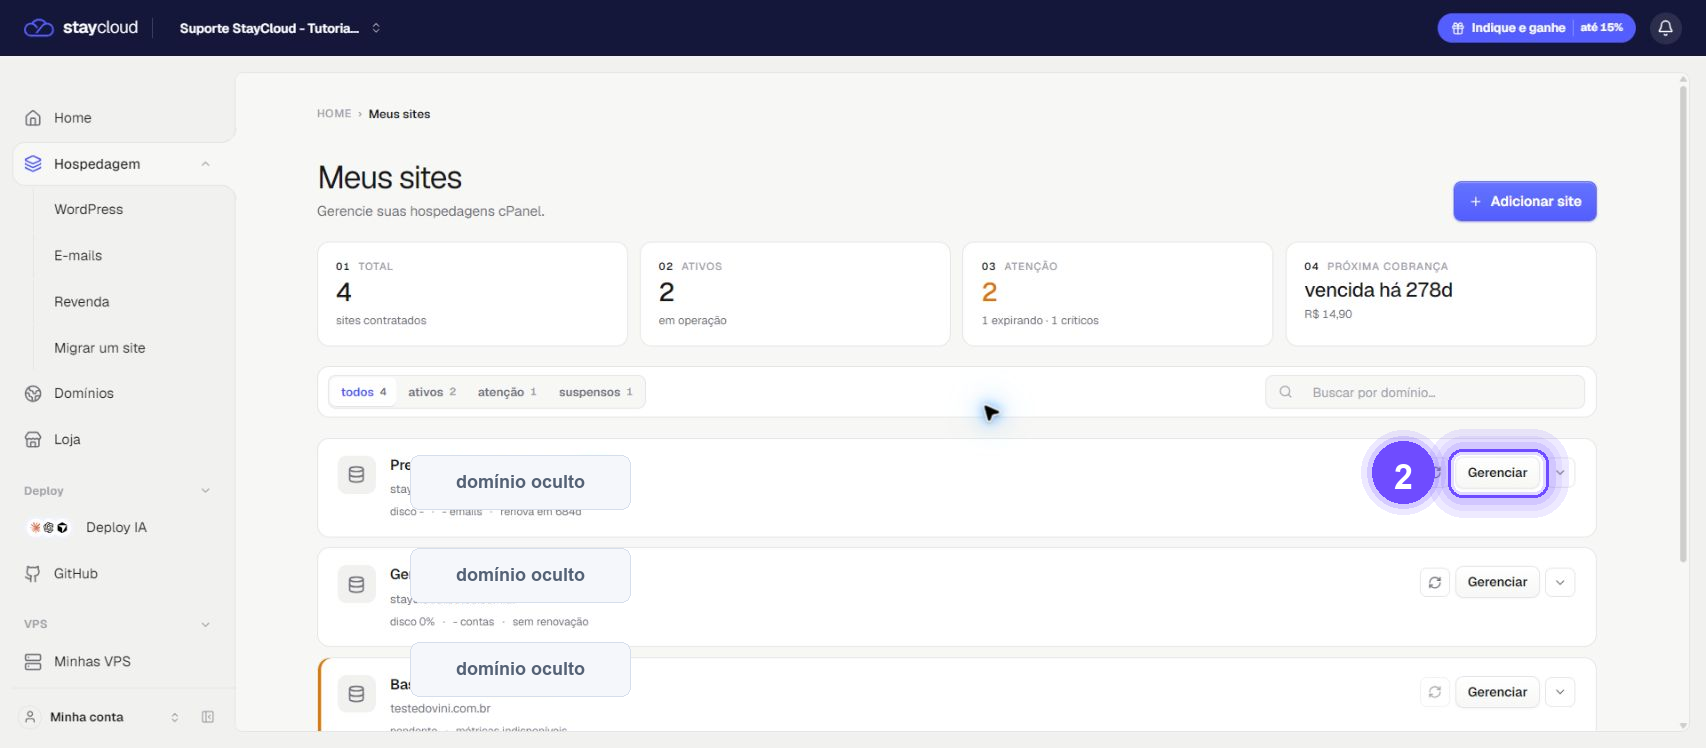Click the staycloud logo
Screen dimensions: 1706x748
81,28
